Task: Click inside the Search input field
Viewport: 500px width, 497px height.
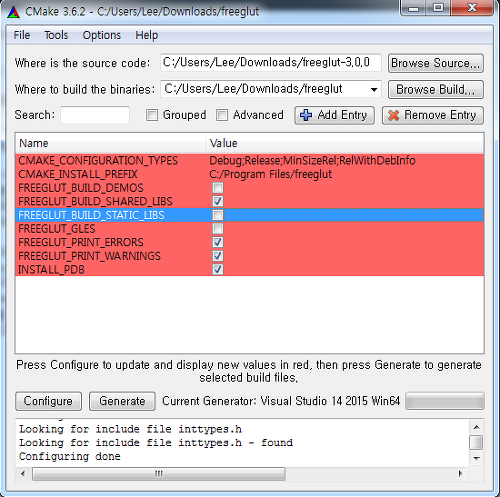Action: click(95, 115)
